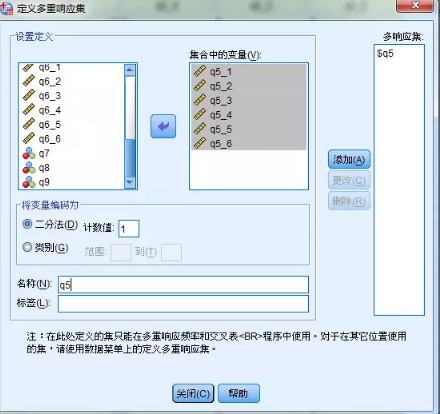Click the 计数值 counted value field
The width and height of the screenshot is (440, 414).
pos(129,229)
